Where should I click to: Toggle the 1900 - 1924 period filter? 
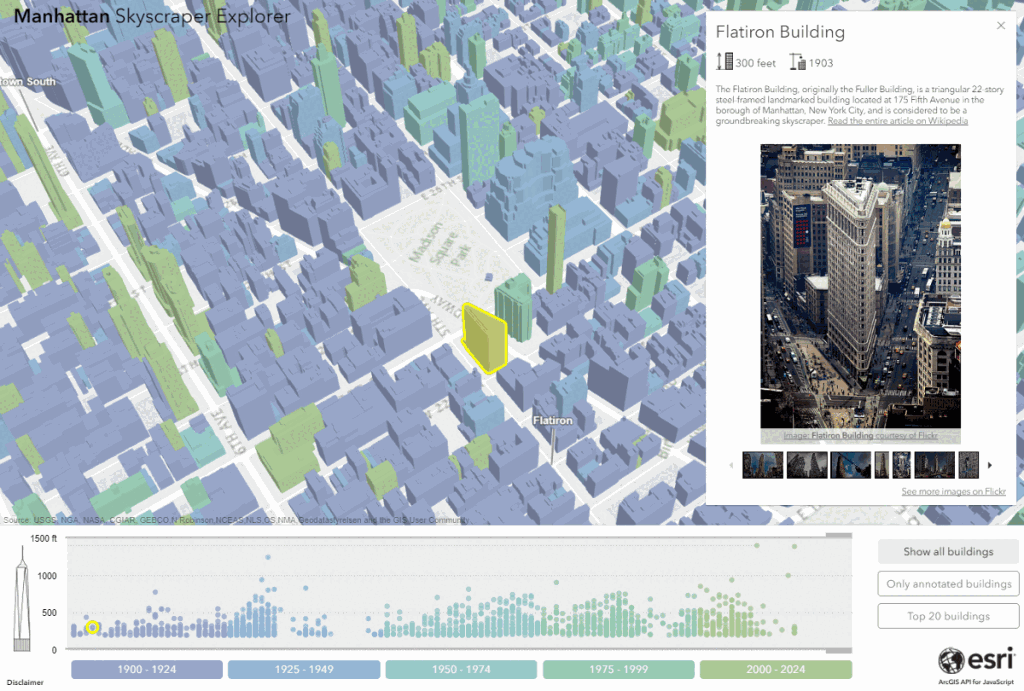147,669
